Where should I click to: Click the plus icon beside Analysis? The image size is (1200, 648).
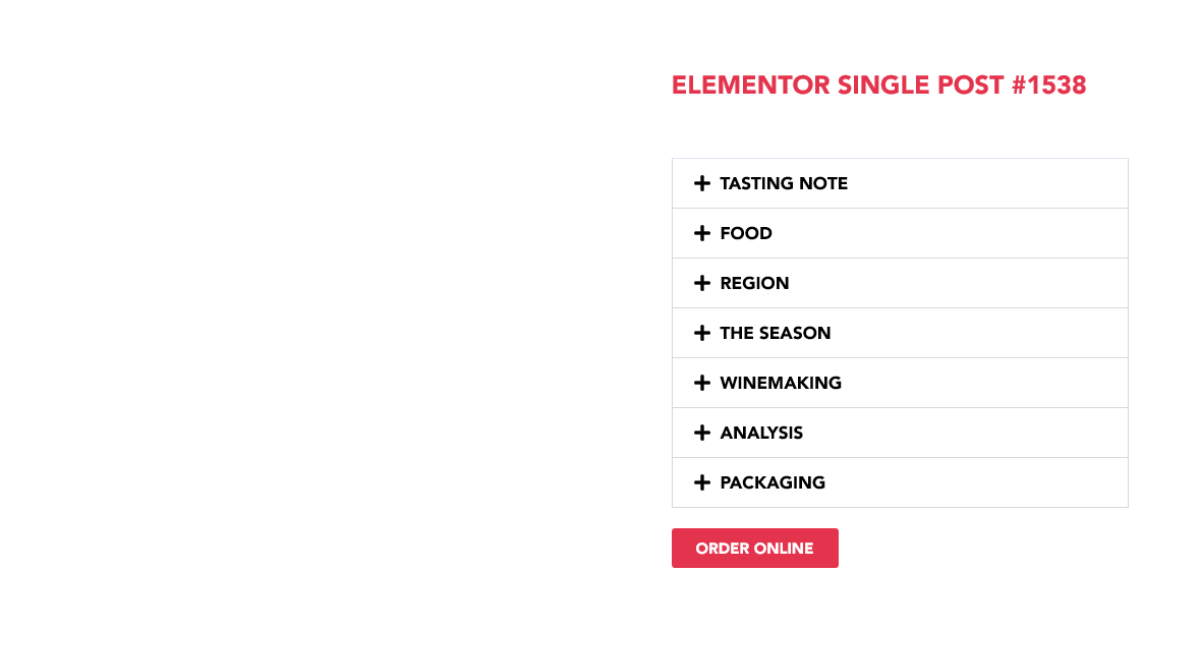pos(702,434)
